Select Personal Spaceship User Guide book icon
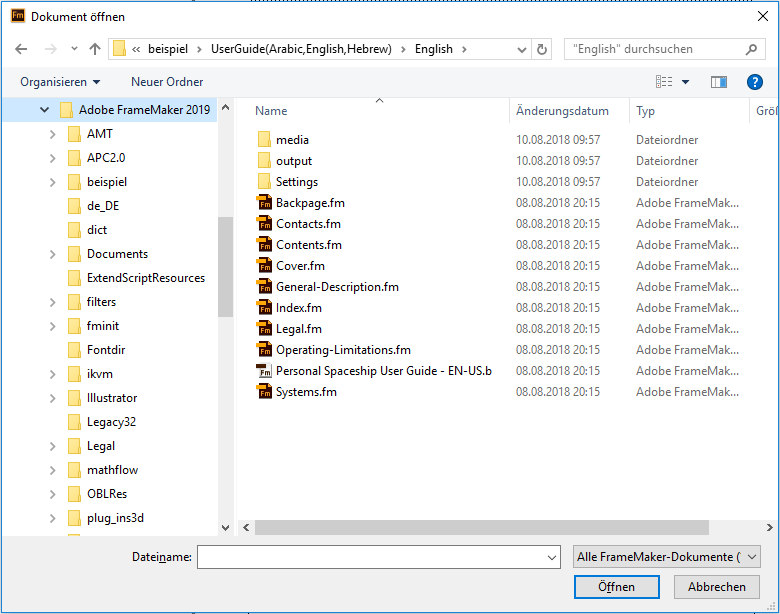Image resolution: width=780 pixels, height=614 pixels. (x=264, y=371)
